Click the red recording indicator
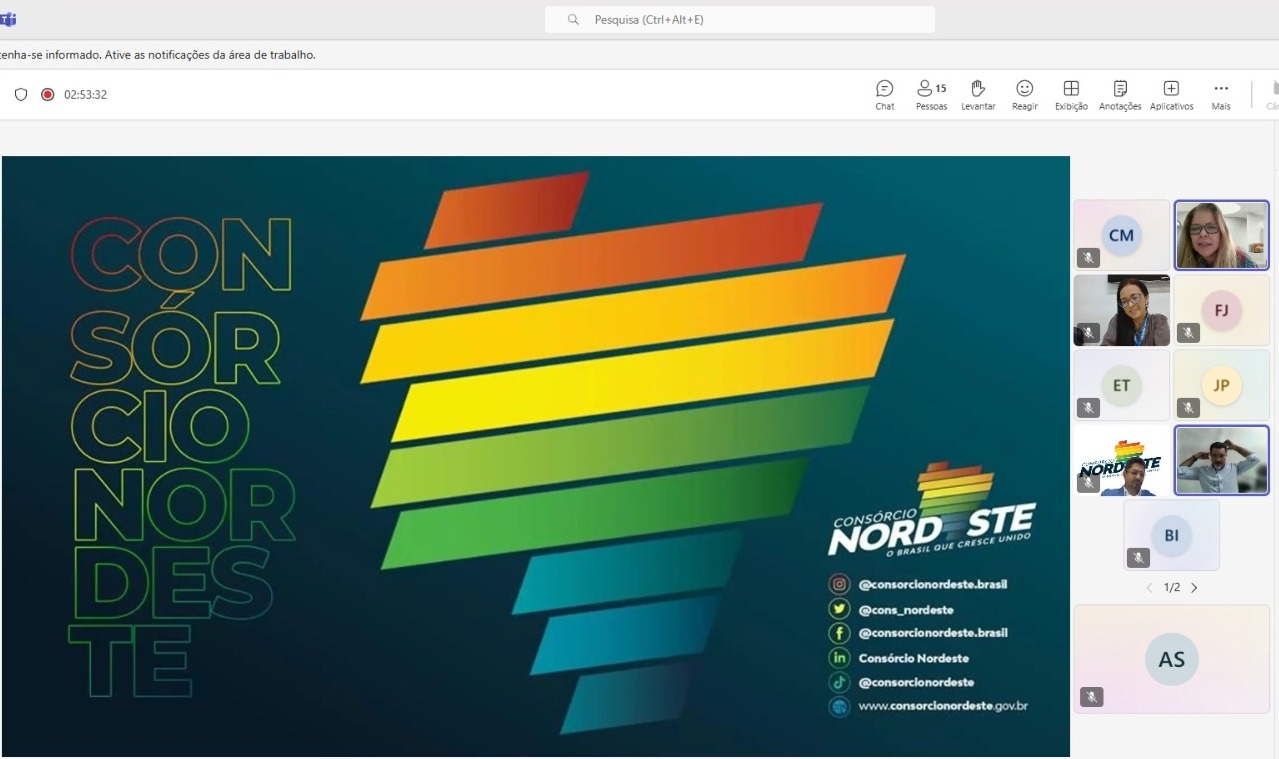 [47, 95]
